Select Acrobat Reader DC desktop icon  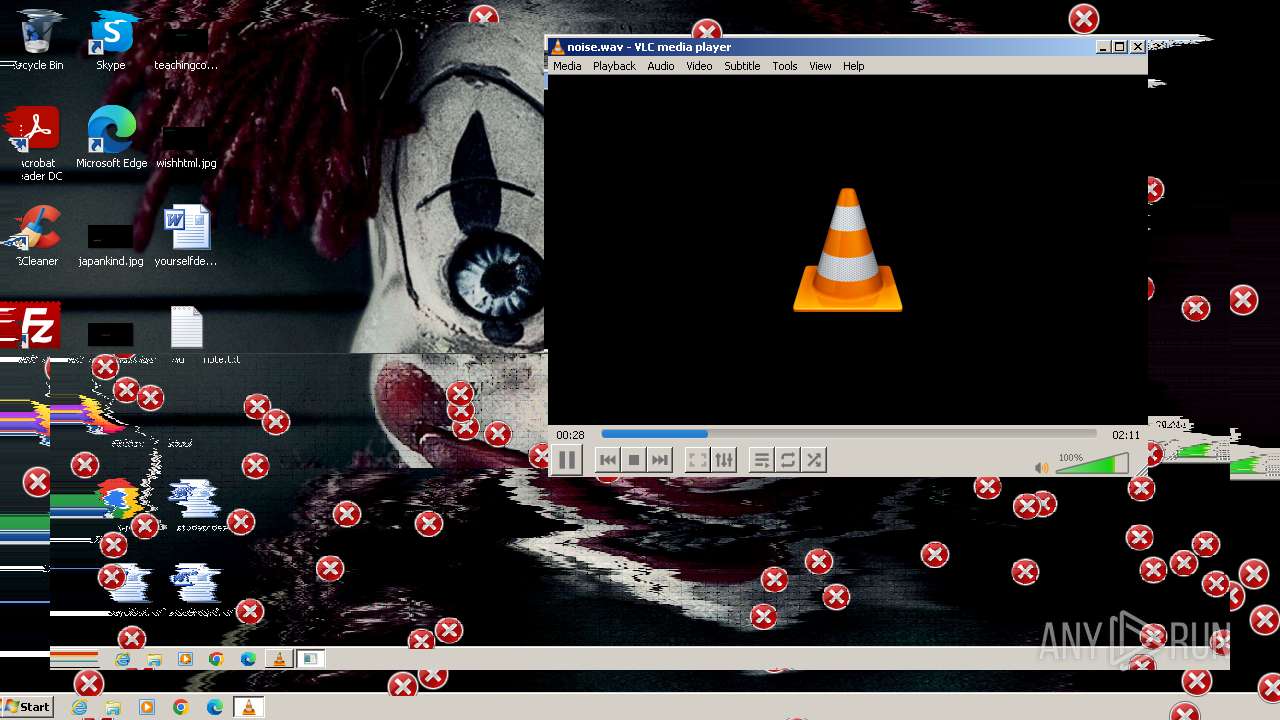point(37,145)
